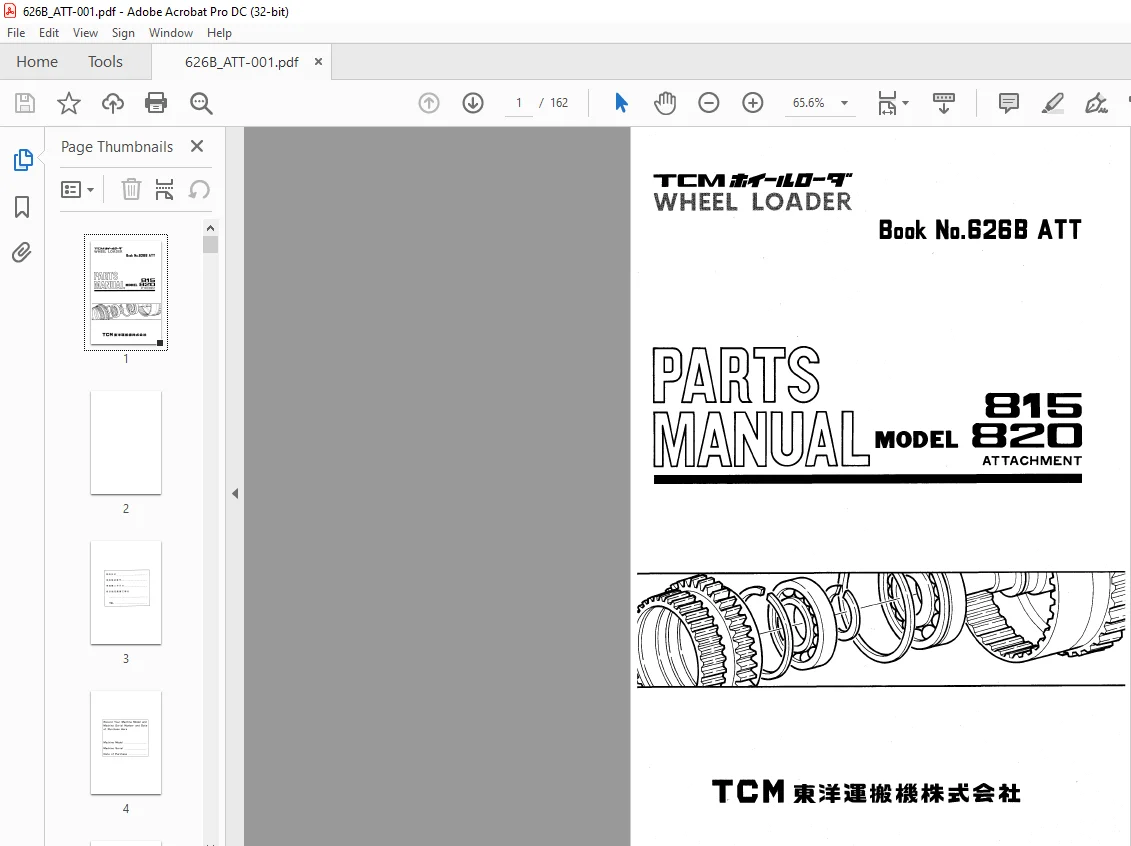Click the print pages icon in thumbnails panel
This screenshot has height=846, width=1131.
pos(164,190)
